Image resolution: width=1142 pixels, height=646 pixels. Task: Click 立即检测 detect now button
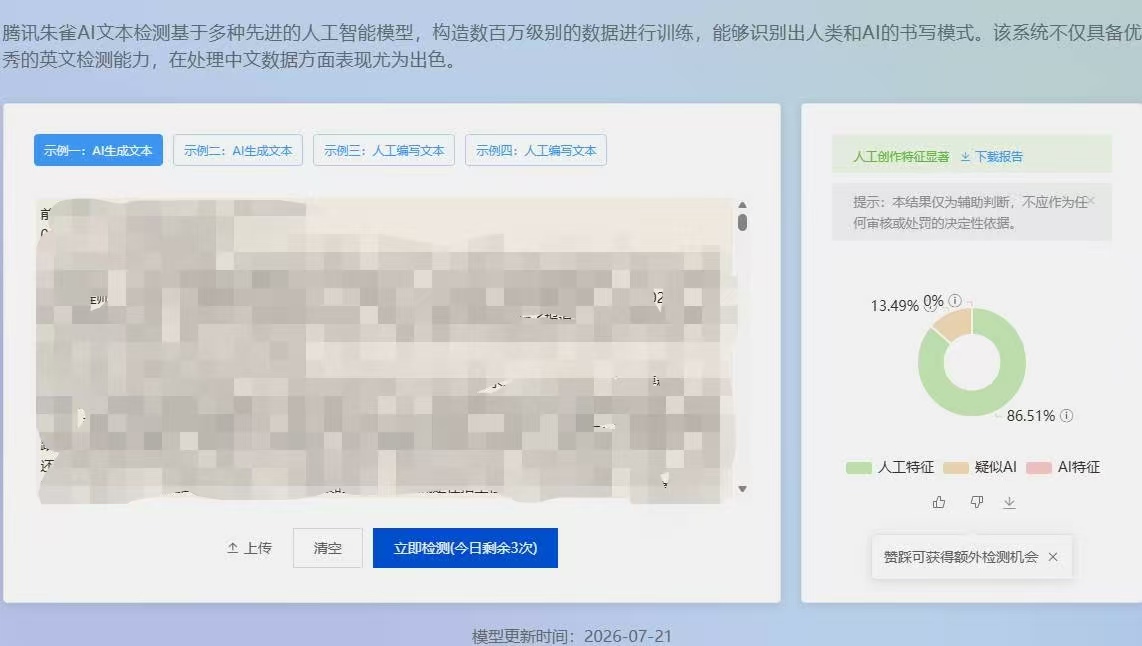465,548
